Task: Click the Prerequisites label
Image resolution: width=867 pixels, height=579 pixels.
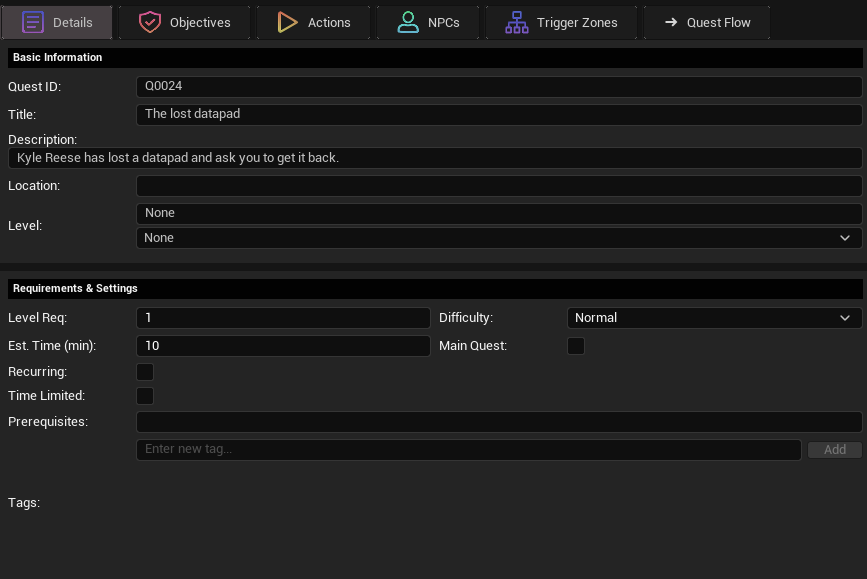Action: point(48,422)
